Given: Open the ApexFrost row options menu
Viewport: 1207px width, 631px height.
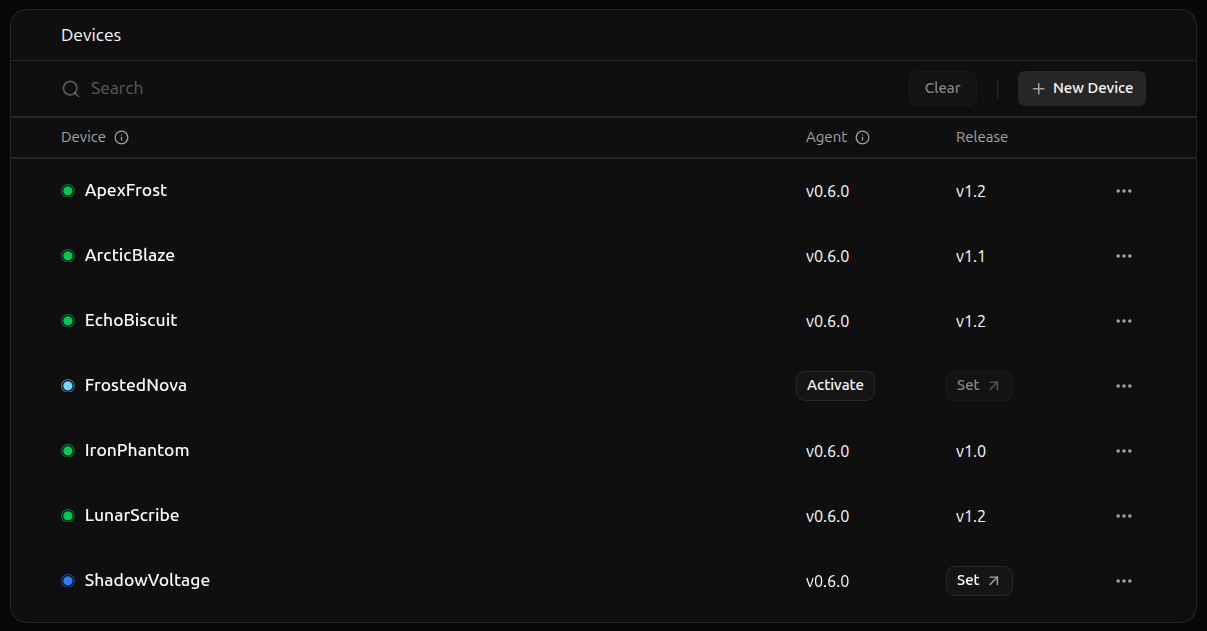Looking at the screenshot, I should pos(1124,191).
